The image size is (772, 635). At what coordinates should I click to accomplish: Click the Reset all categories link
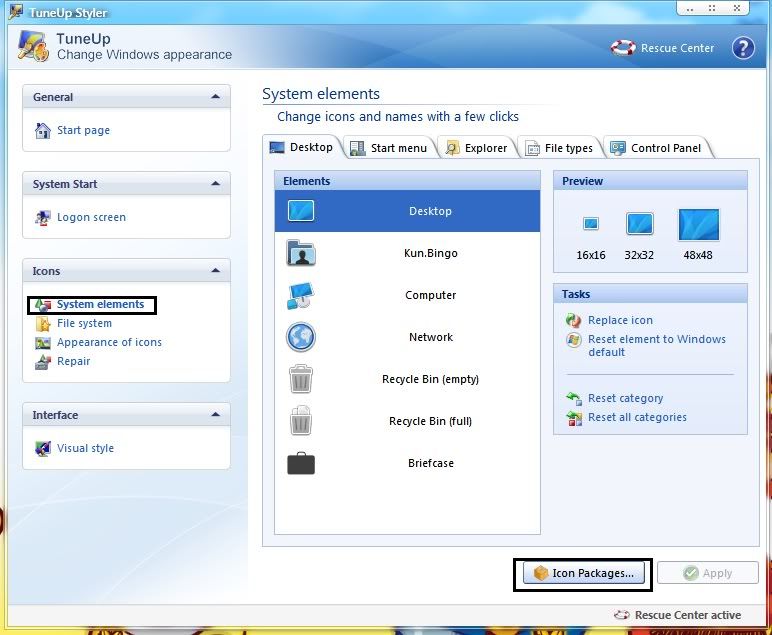pos(637,417)
